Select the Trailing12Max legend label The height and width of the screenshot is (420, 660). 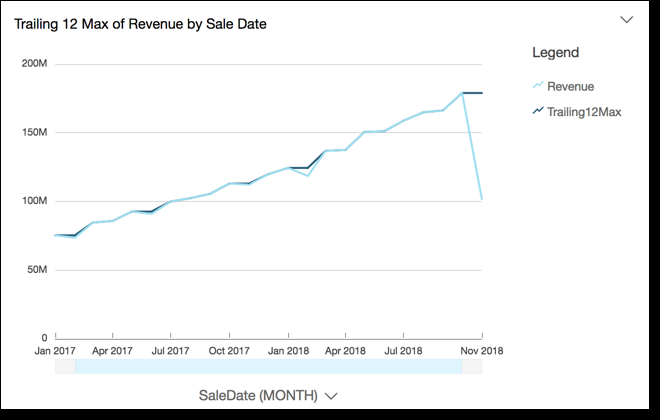pos(584,112)
